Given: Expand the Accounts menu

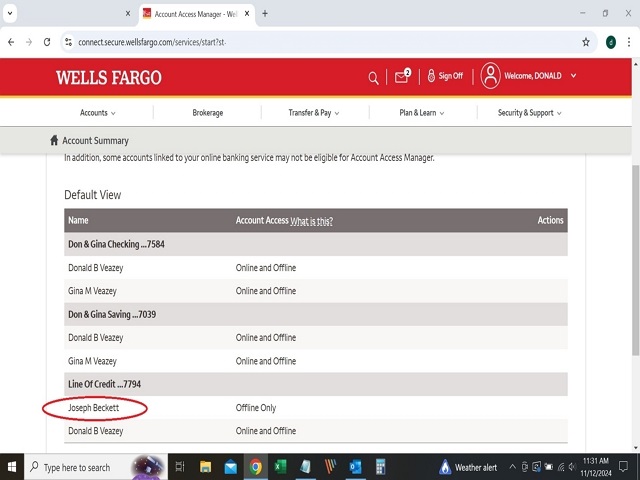Looking at the screenshot, I should point(98,113).
